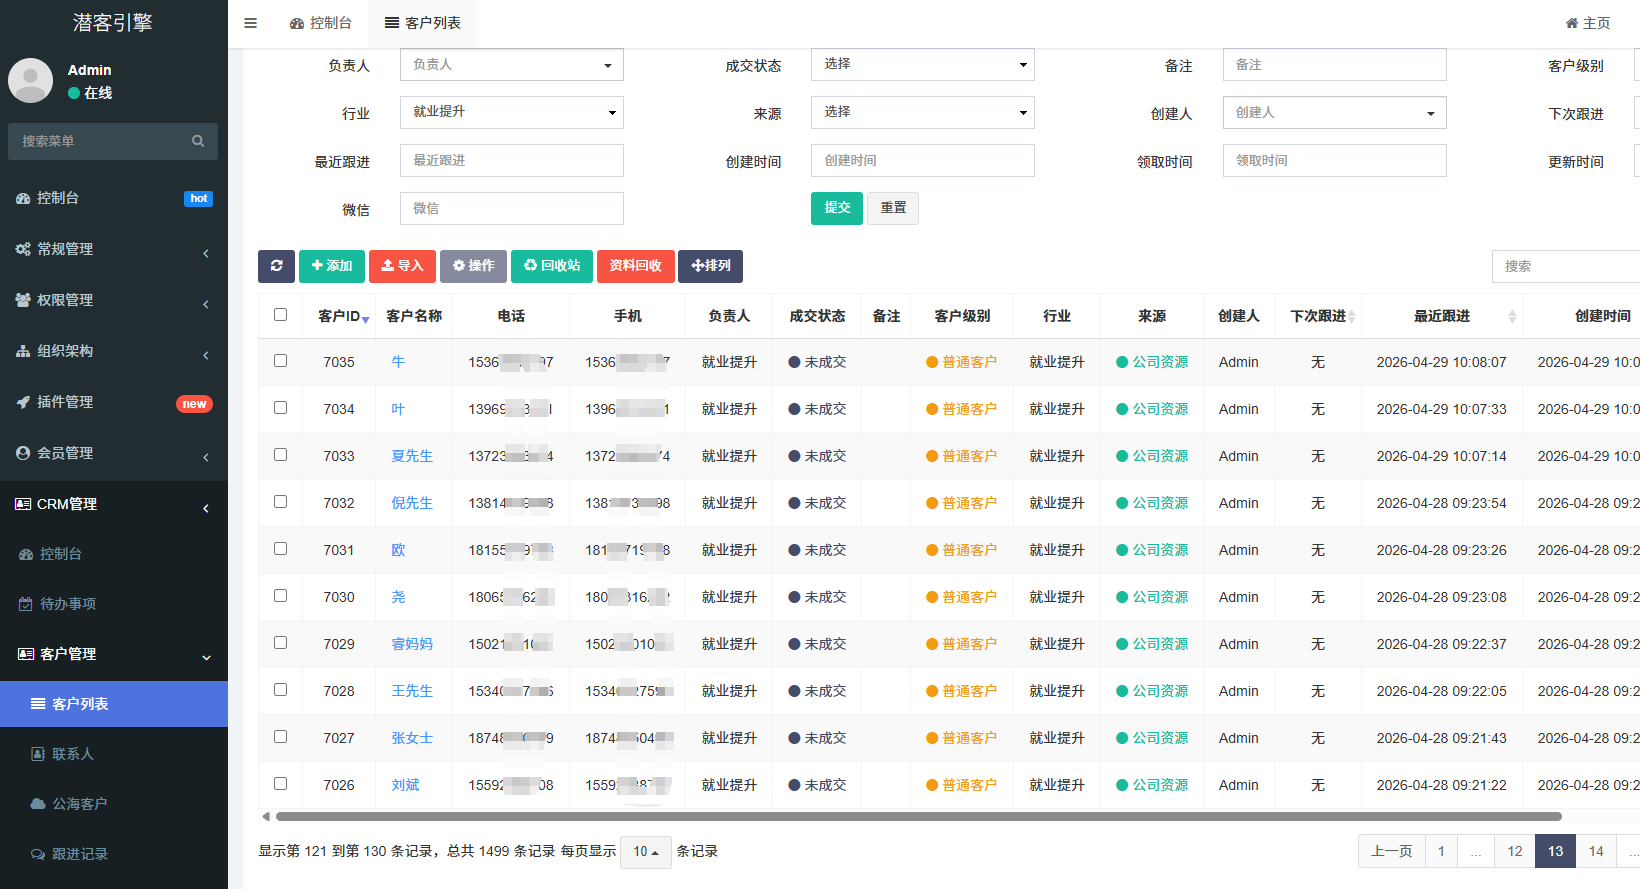Open 权限管理 users menu in sidebar
The image size is (1640, 889).
point(114,300)
